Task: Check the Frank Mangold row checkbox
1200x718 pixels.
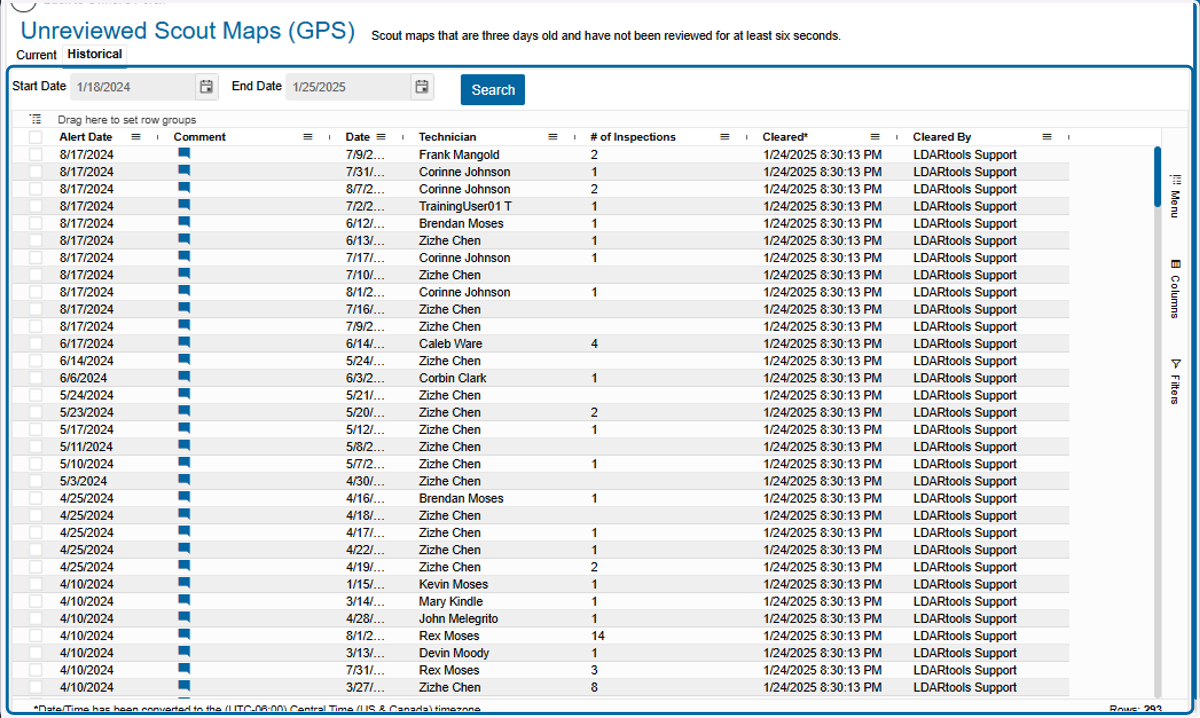Action: pos(36,155)
